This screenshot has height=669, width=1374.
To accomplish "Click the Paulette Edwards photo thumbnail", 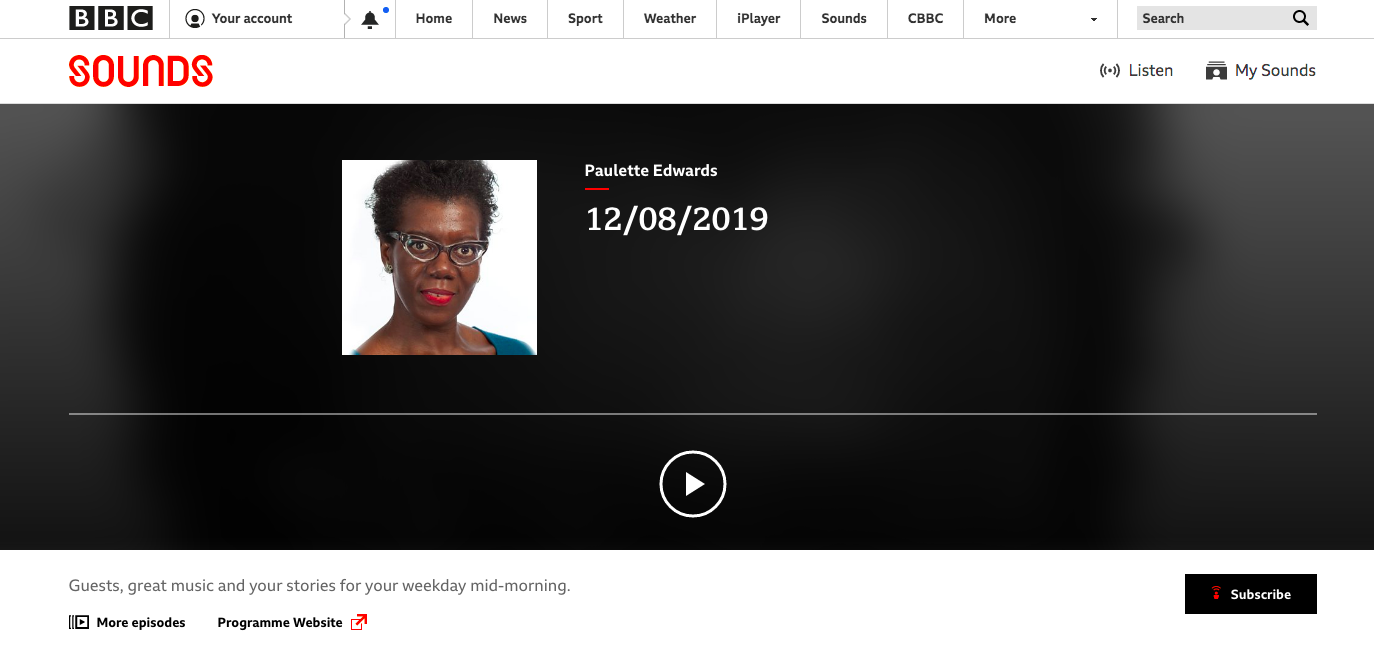I will coord(439,257).
